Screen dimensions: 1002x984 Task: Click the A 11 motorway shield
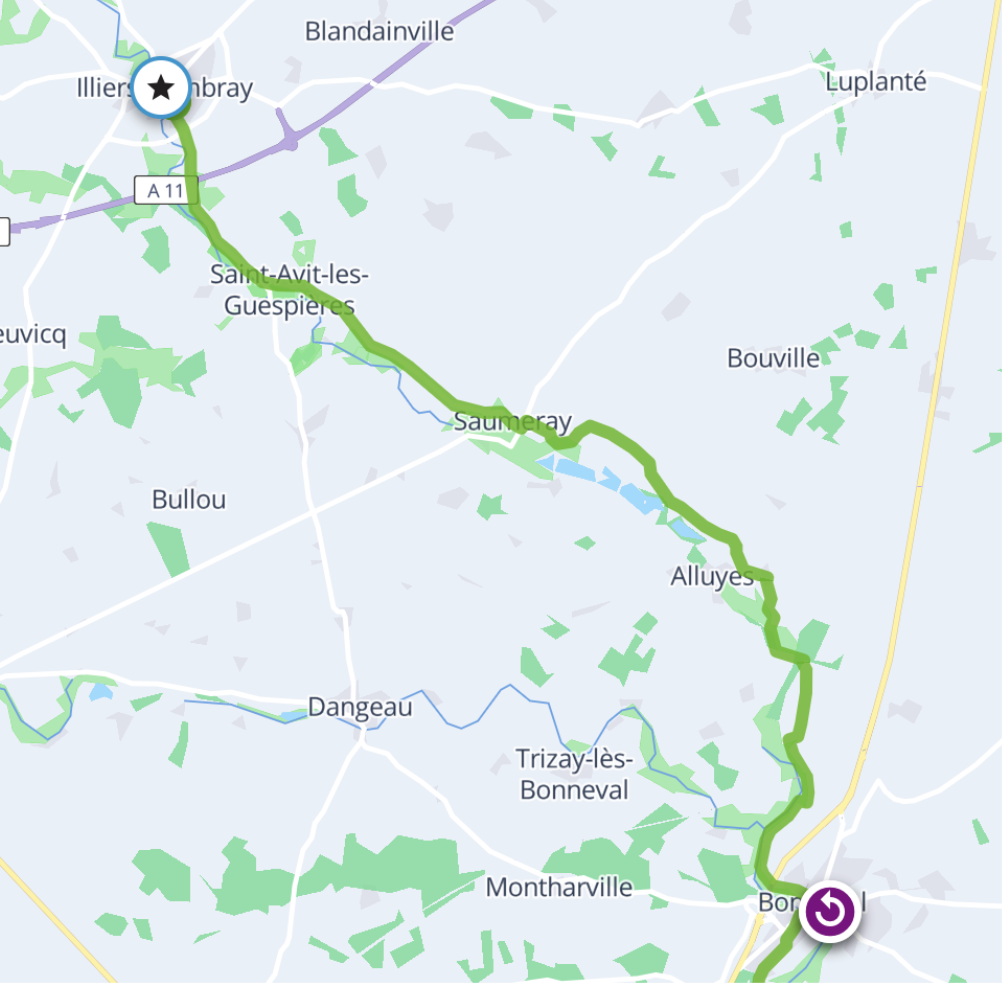(166, 190)
